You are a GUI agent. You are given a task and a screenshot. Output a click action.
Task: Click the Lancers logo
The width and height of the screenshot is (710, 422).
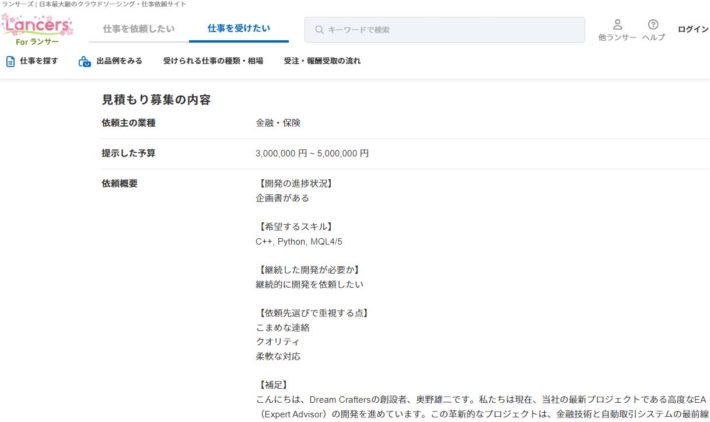pos(37,29)
